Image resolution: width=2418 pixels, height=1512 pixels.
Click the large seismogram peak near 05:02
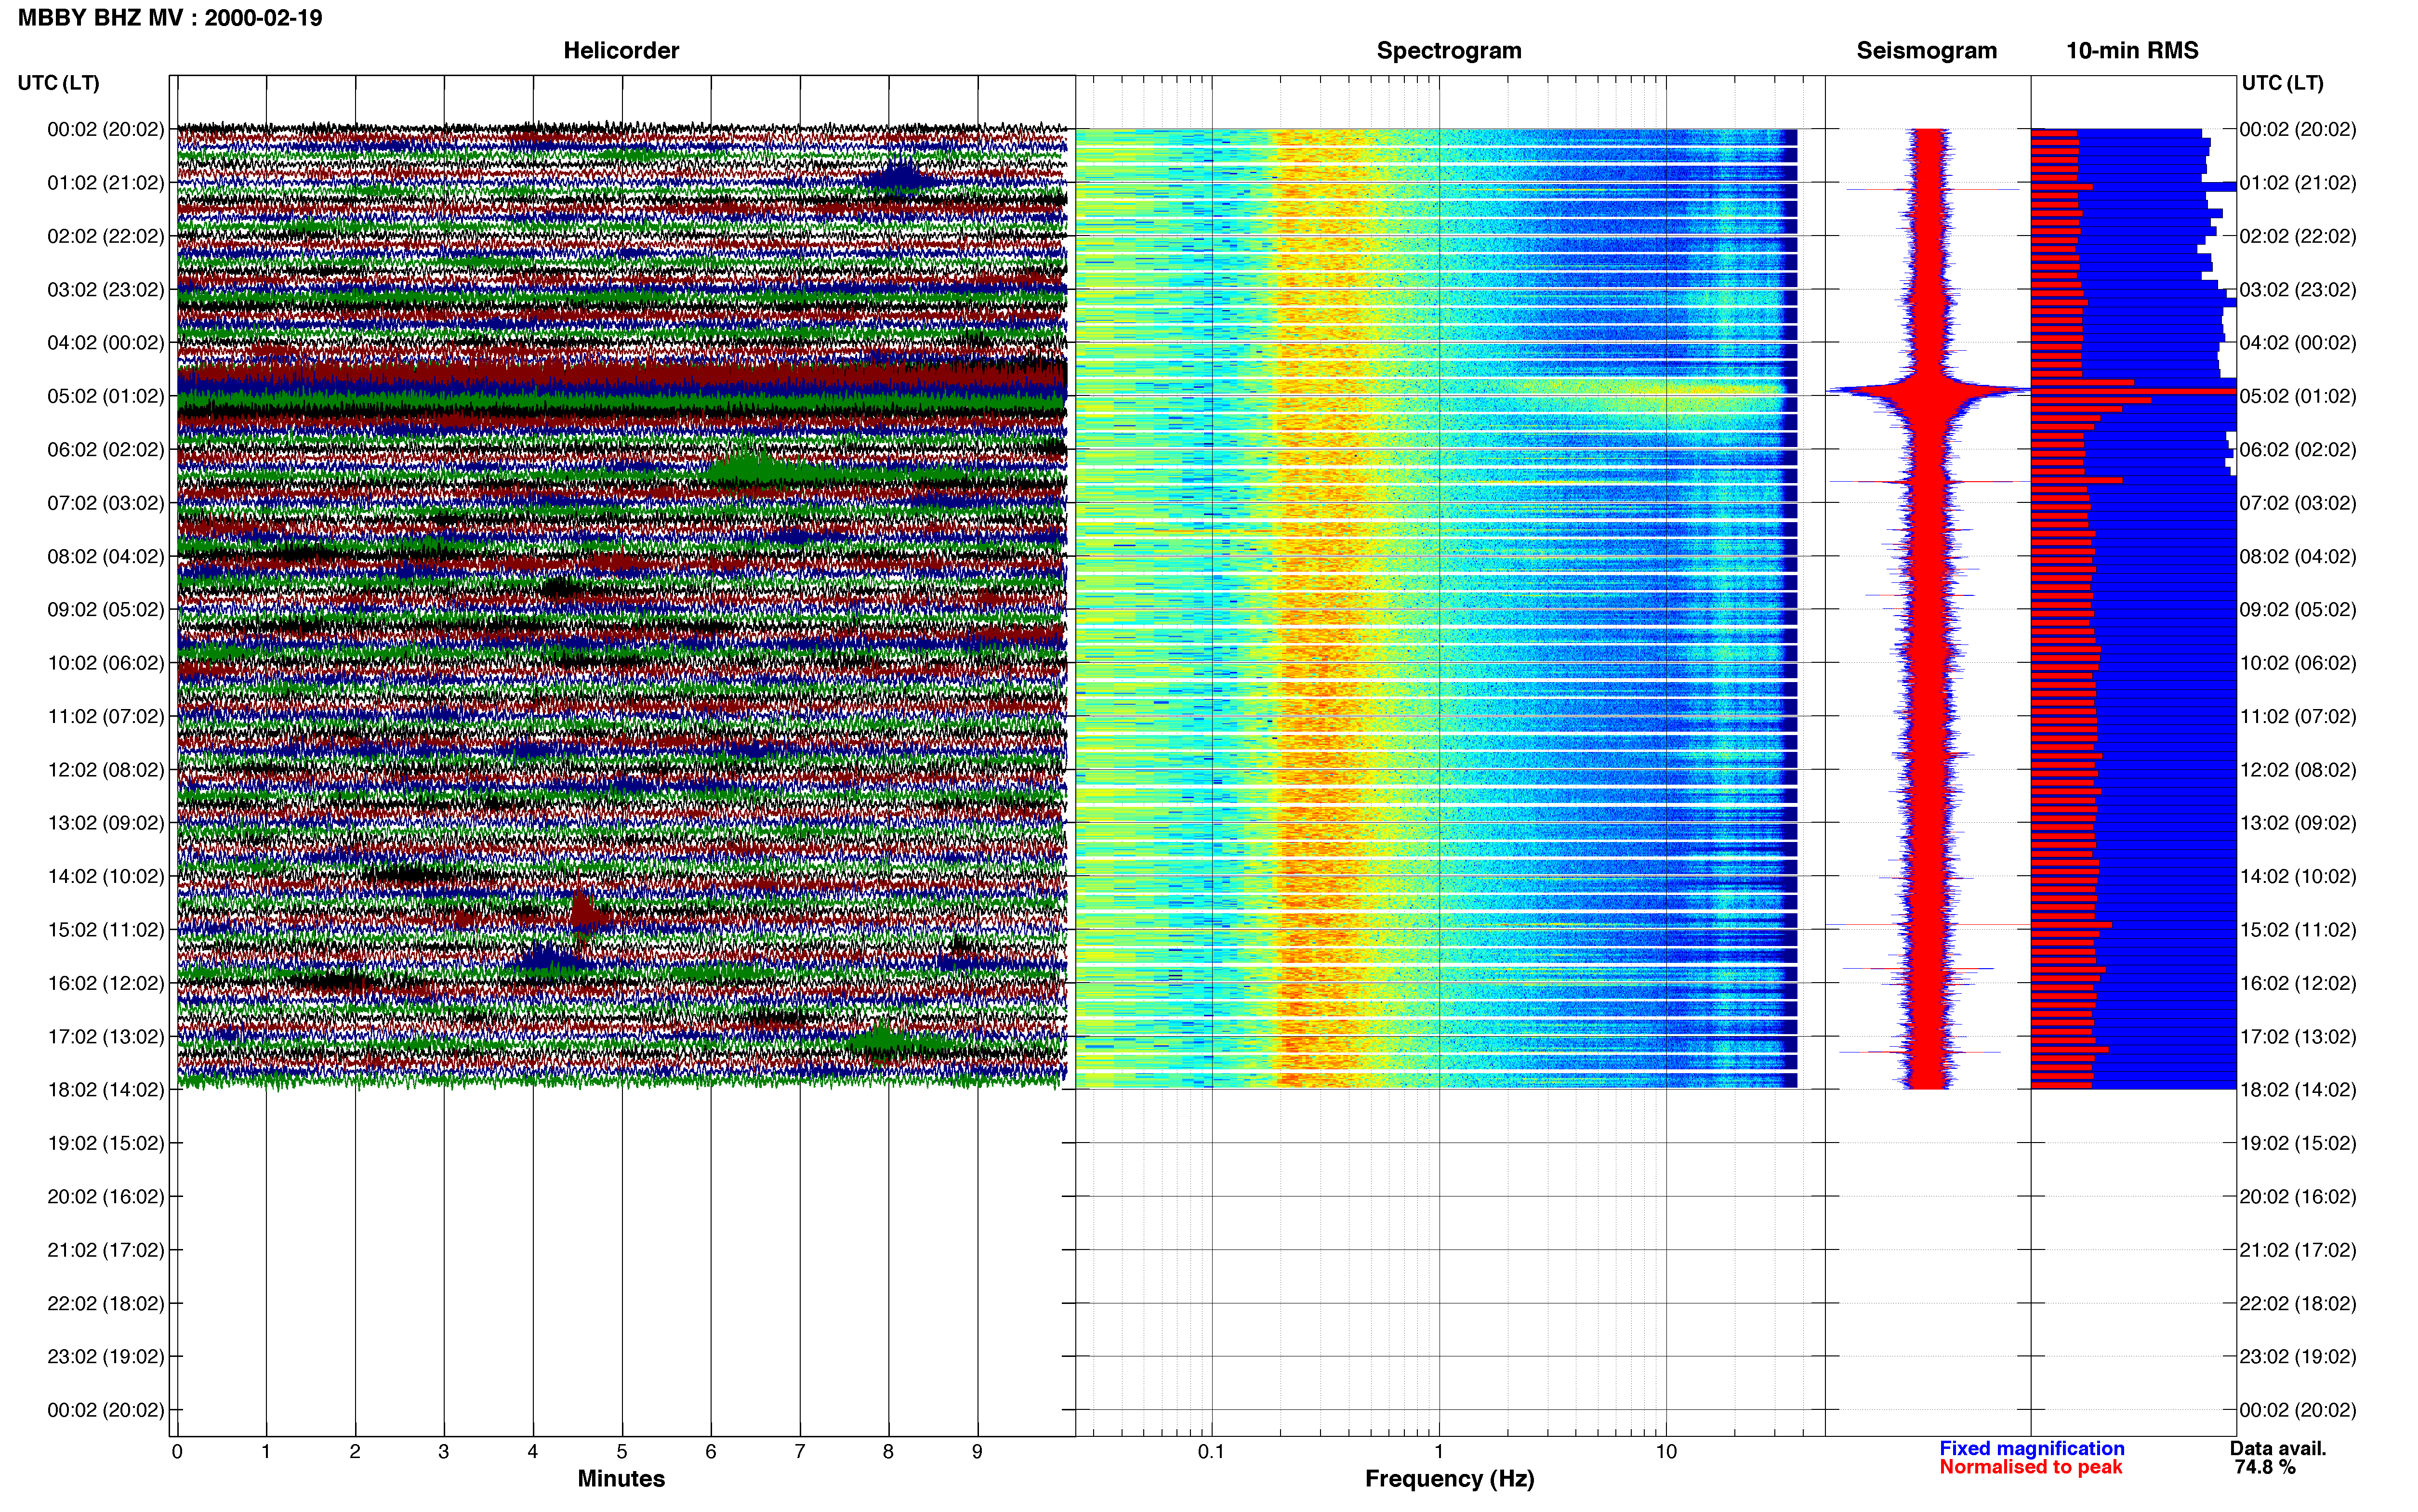(x=1930, y=391)
